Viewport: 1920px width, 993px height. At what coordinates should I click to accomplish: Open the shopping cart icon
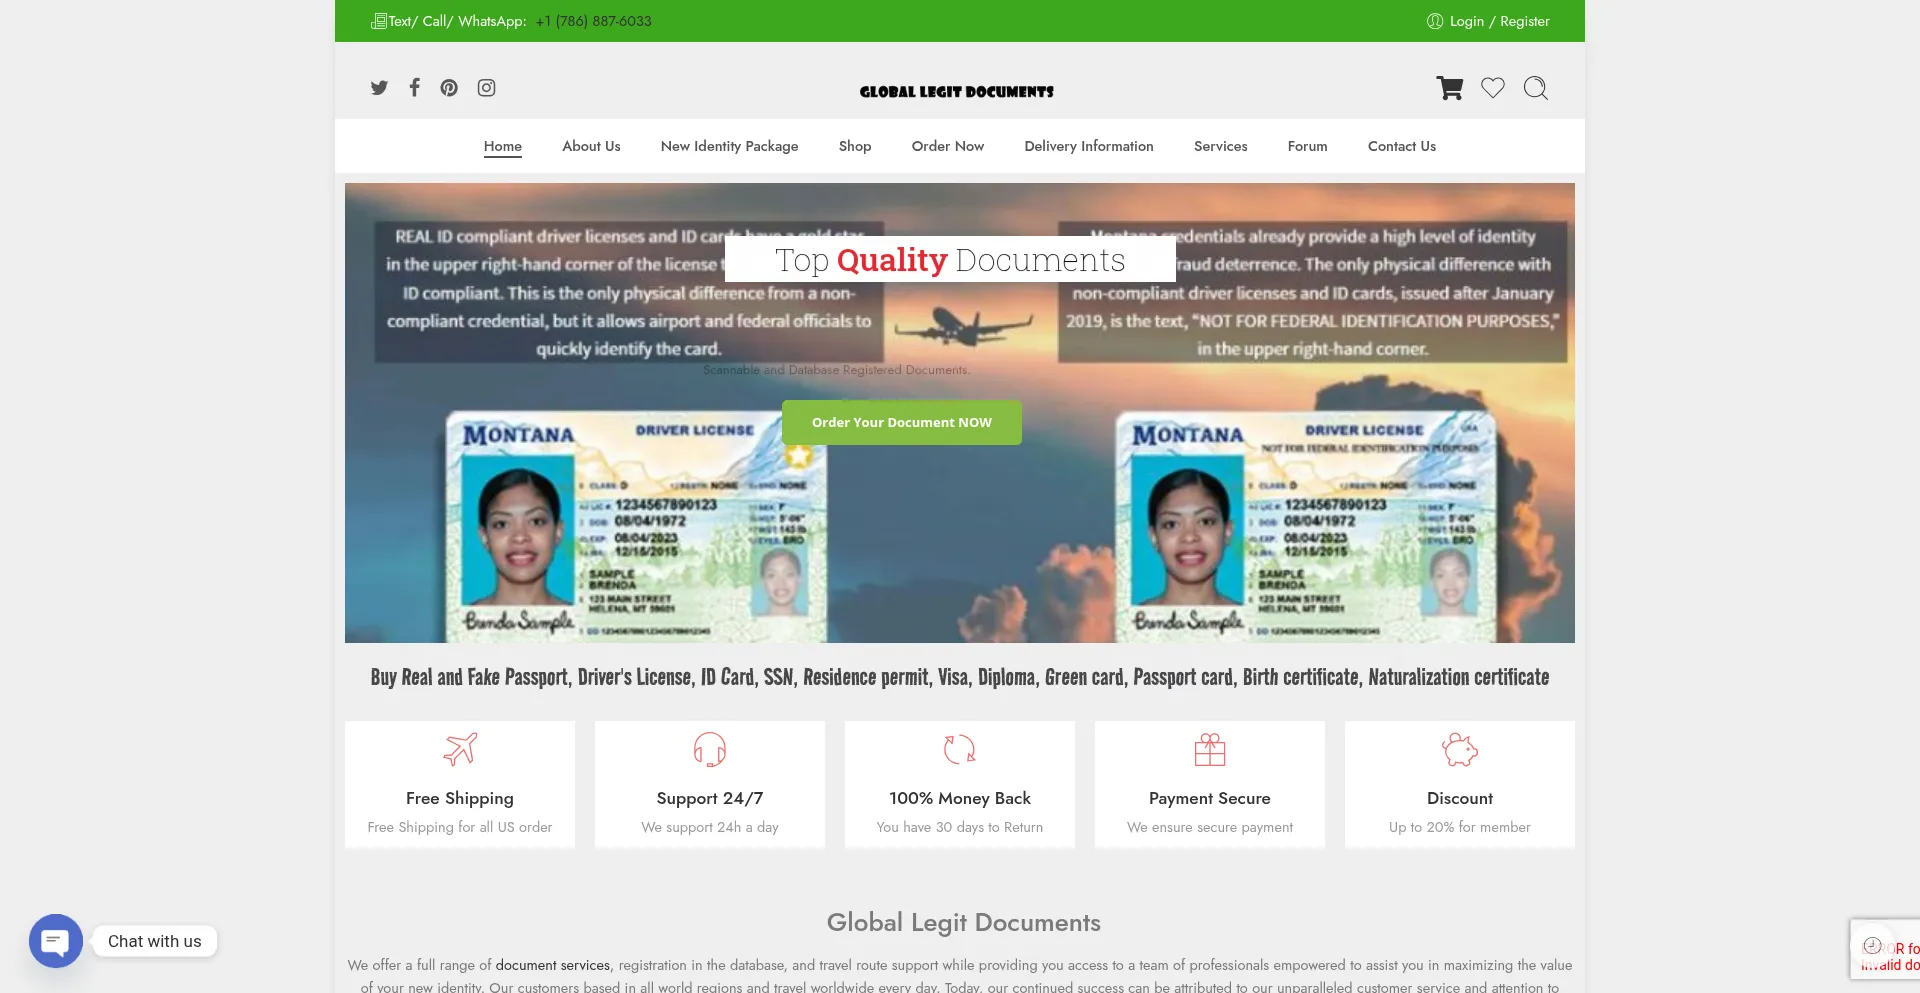(x=1450, y=88)
